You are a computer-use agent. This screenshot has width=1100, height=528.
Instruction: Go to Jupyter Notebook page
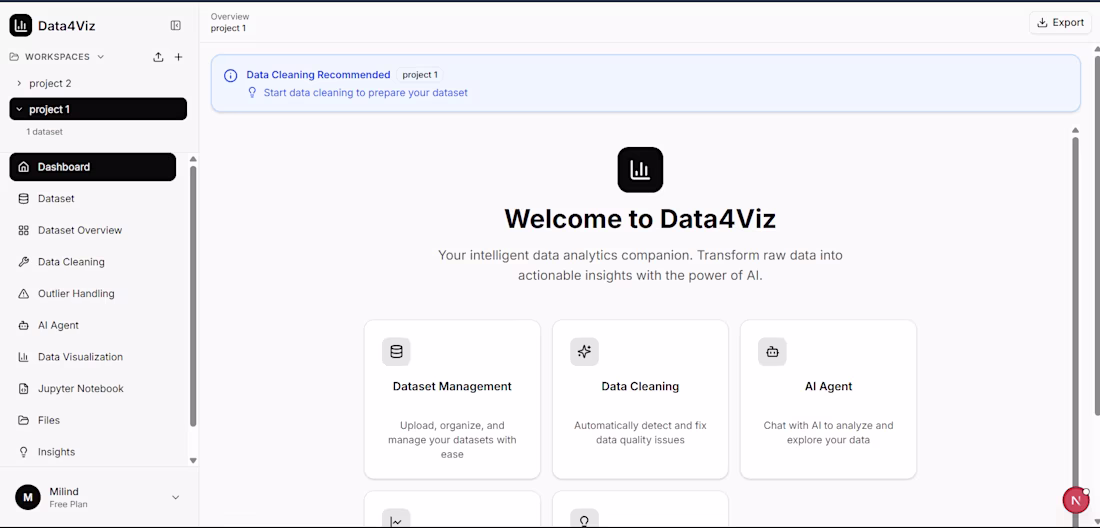click(x=80, y=389)
